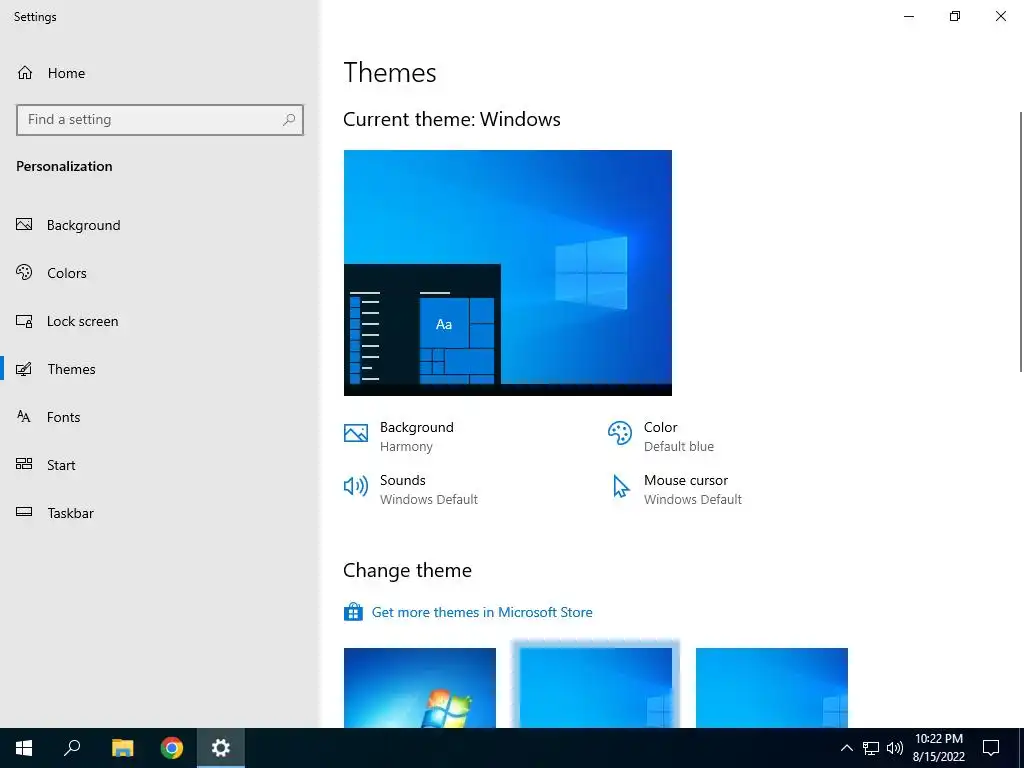Viewport: 1024px width, 768px height.
Task: Click the volume speaker in system tray
Action: click(895, 748)
